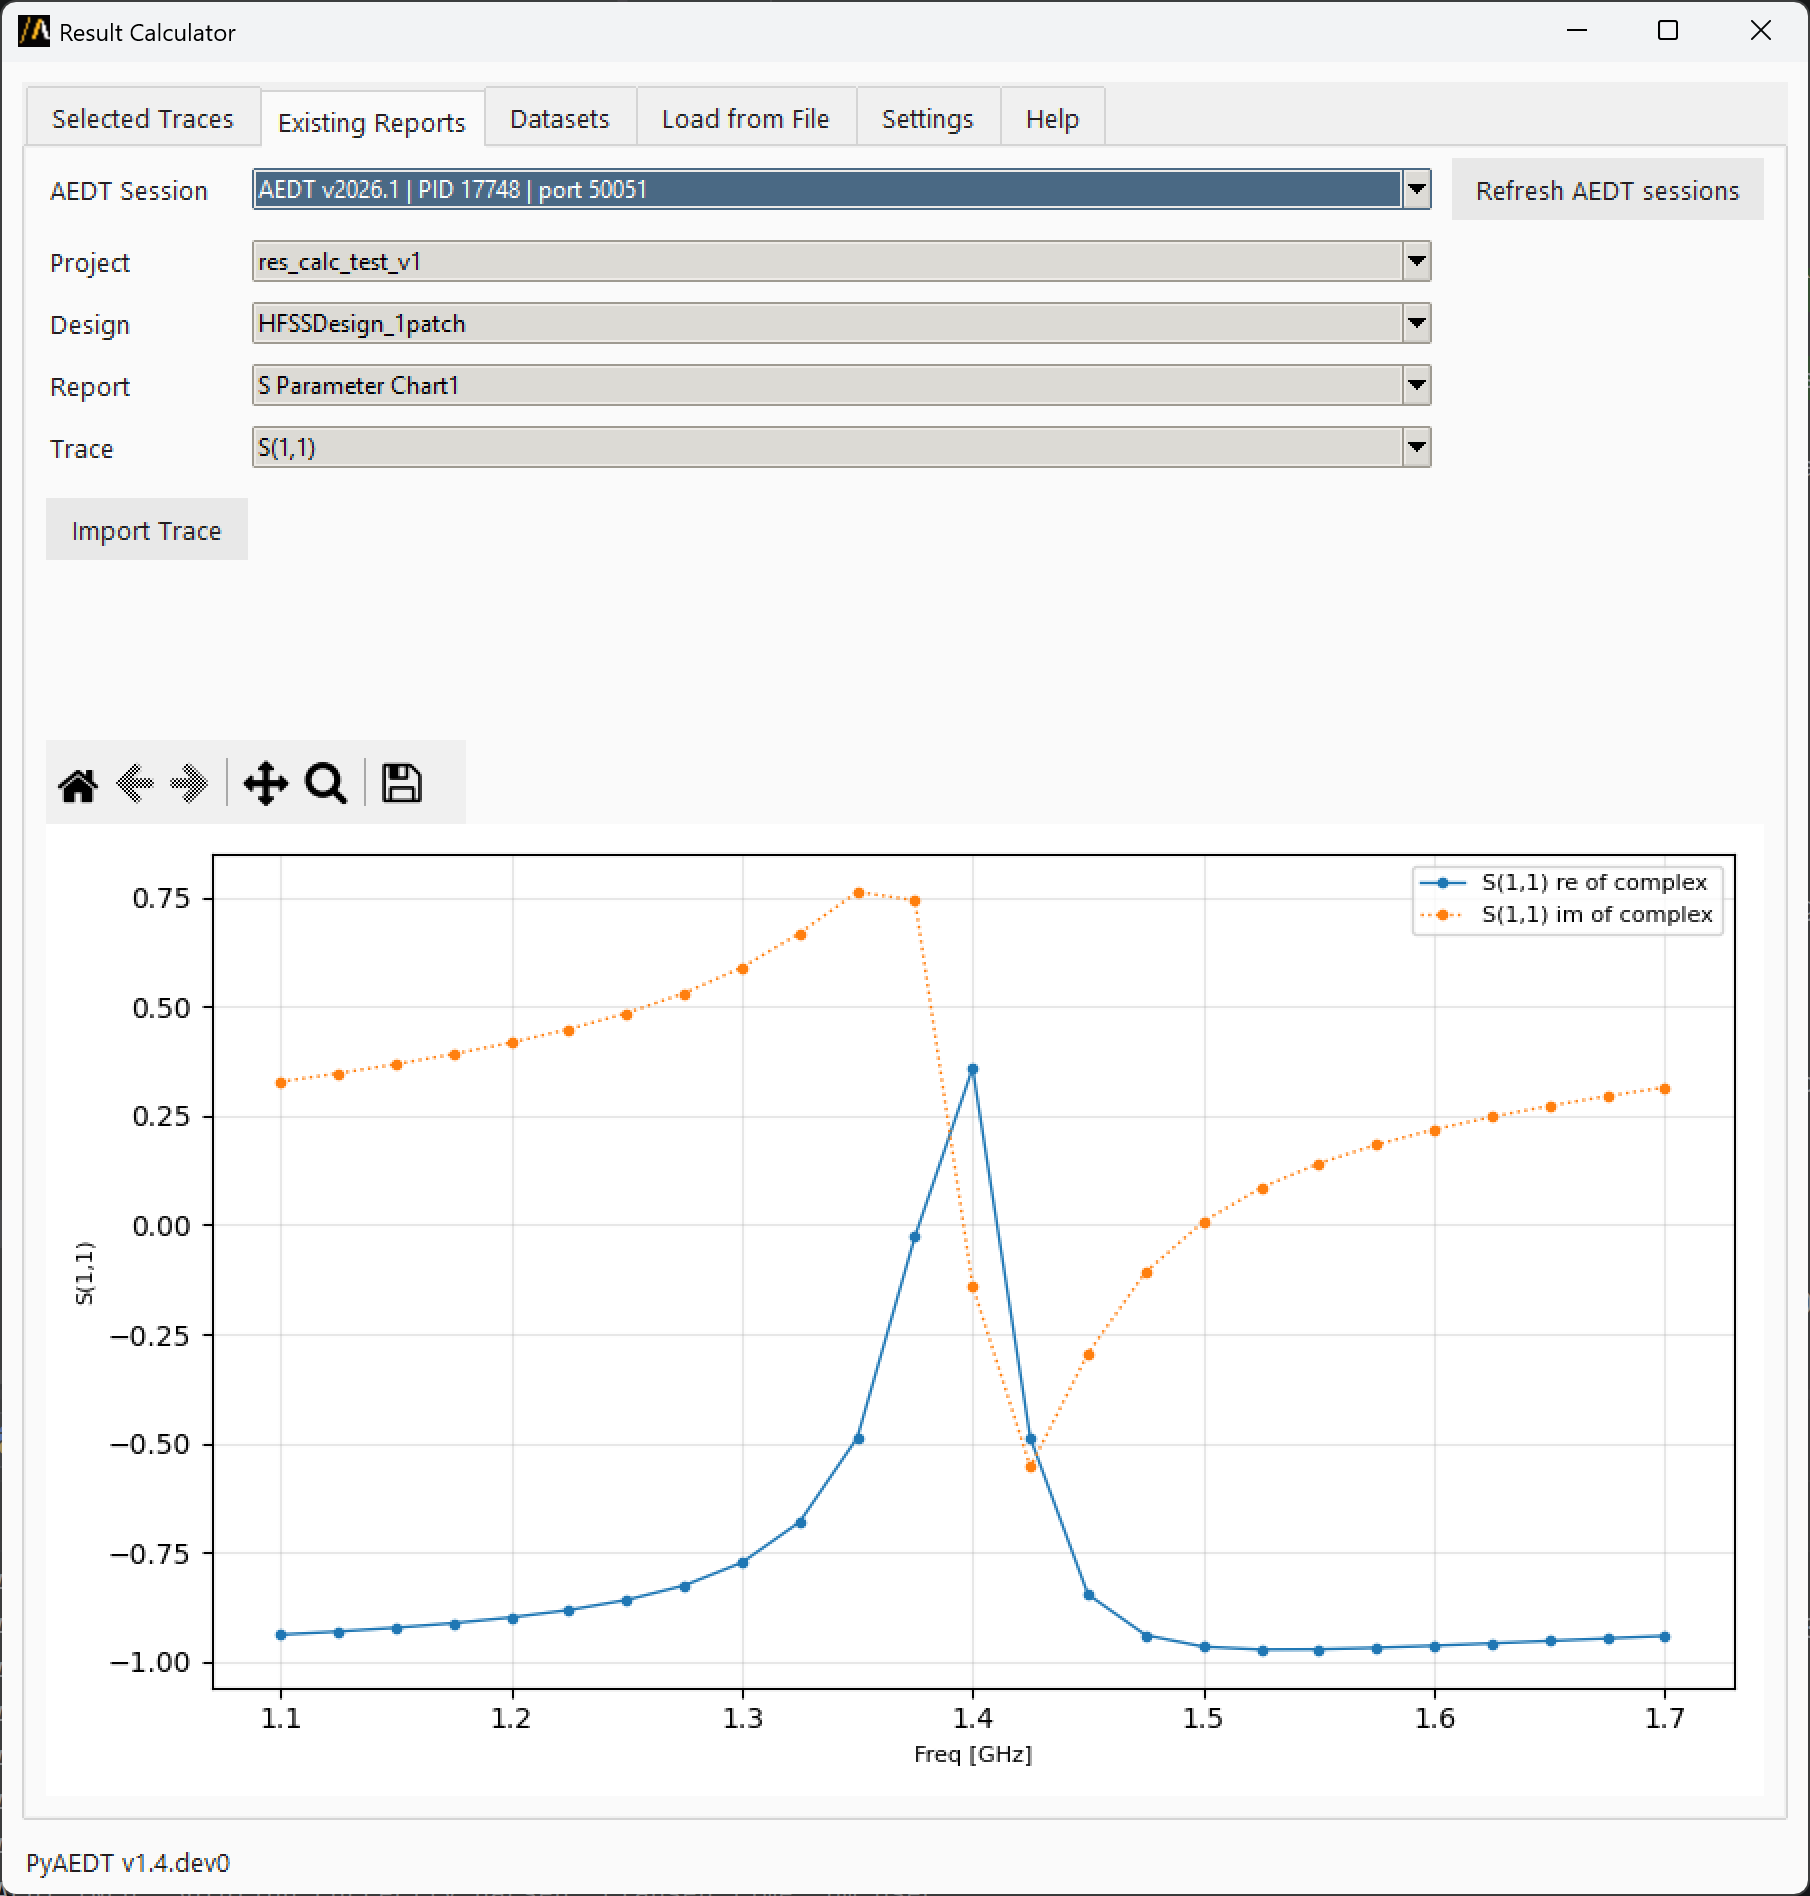Maximize the Result Calculator window
The image size is (1810, 1896).
coord(1668,31)
